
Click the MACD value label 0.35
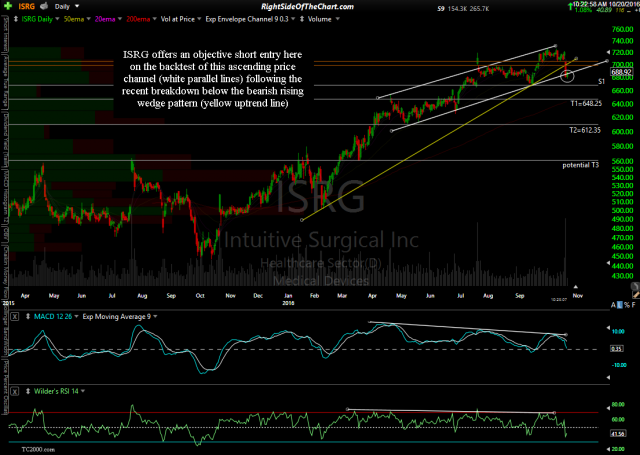point(616,349)
